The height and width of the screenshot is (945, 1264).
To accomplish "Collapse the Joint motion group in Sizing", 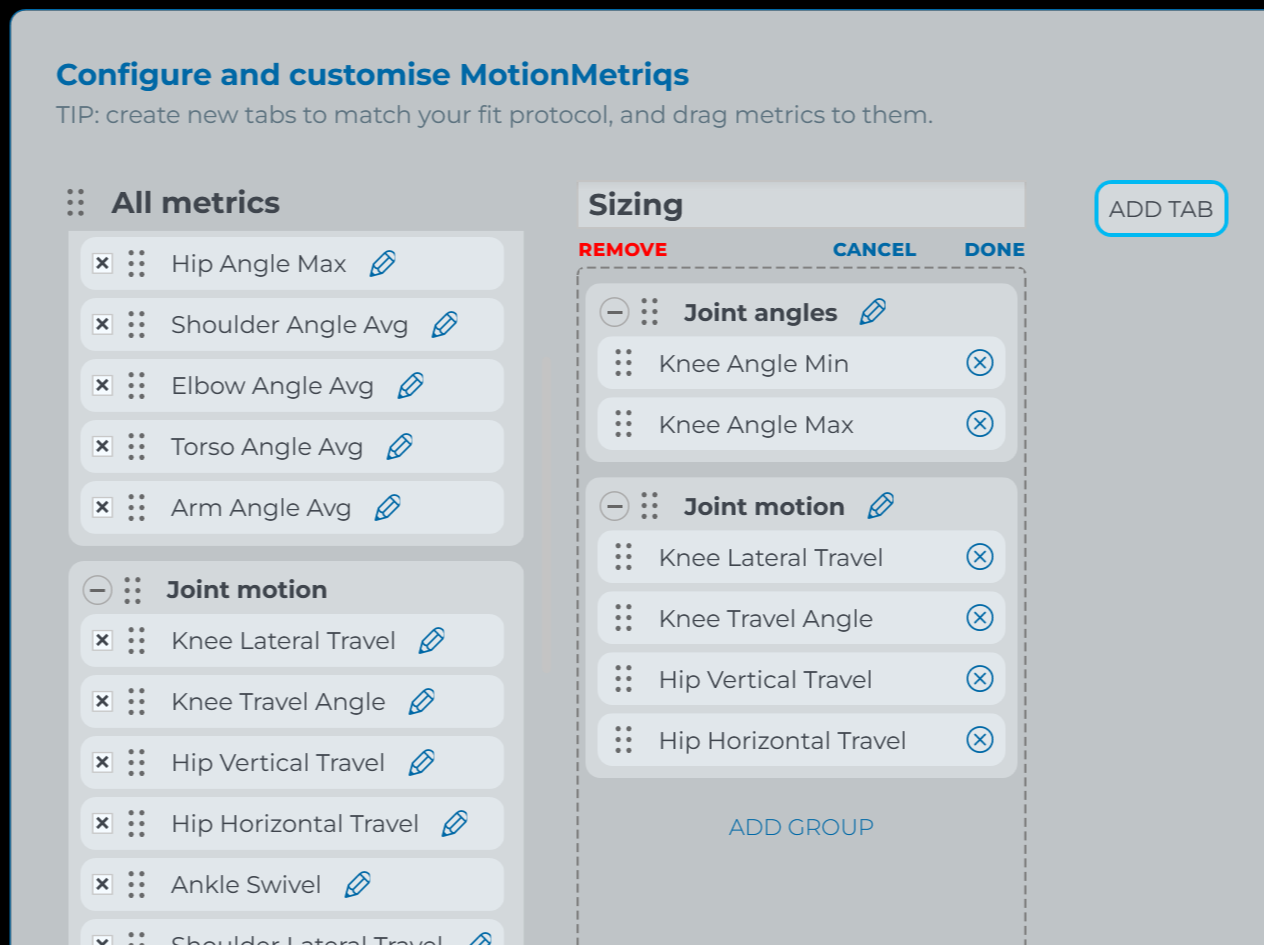I will coord(614,506).
